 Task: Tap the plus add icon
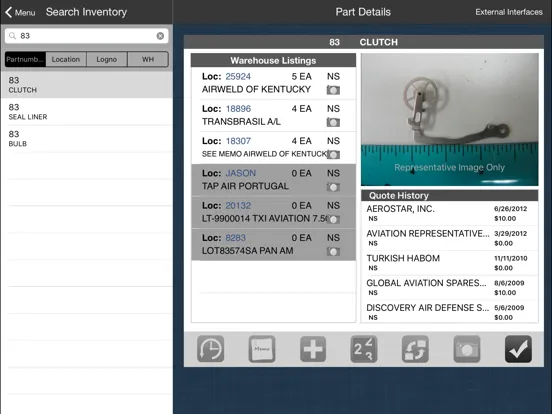(x=313, y=349)
